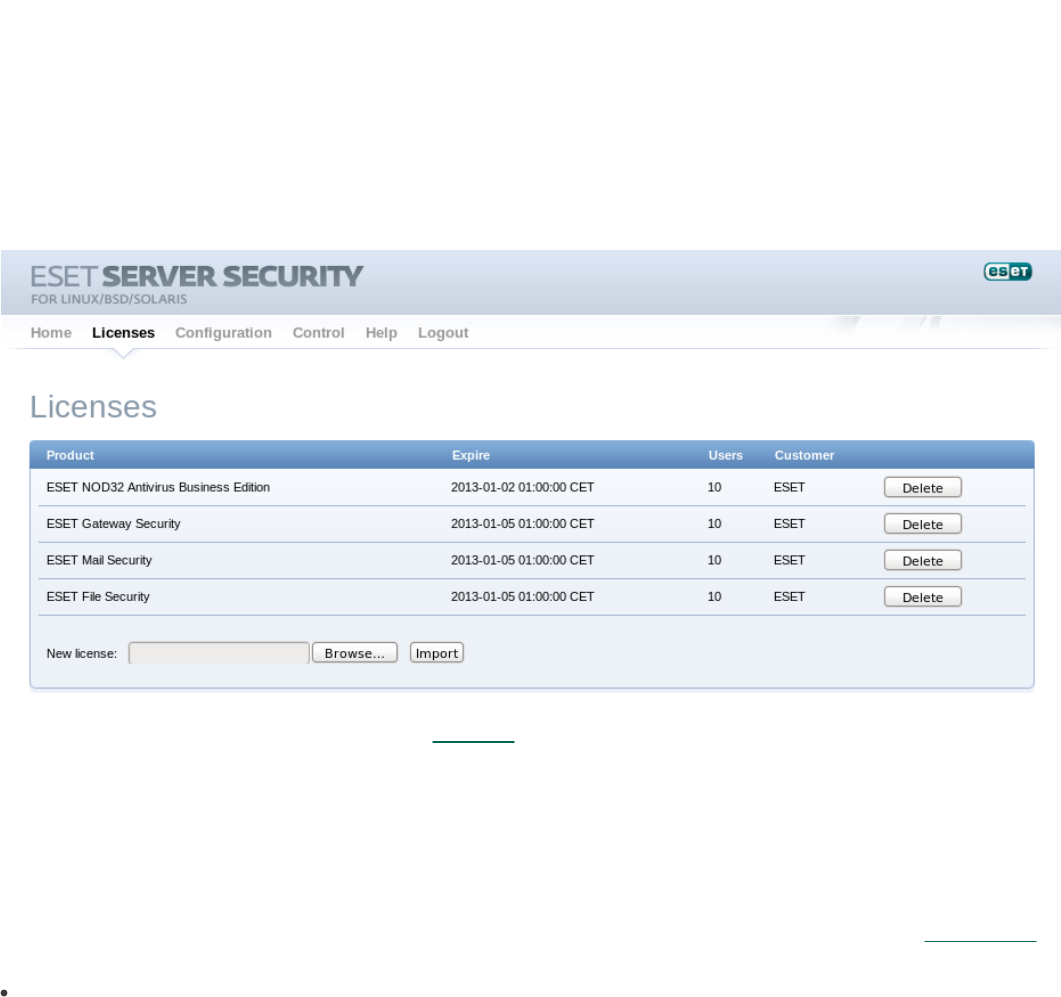Delete the ESET Gateway Security license
Image resolution: width=1061 pixels, height=997 pixels.
922,524
